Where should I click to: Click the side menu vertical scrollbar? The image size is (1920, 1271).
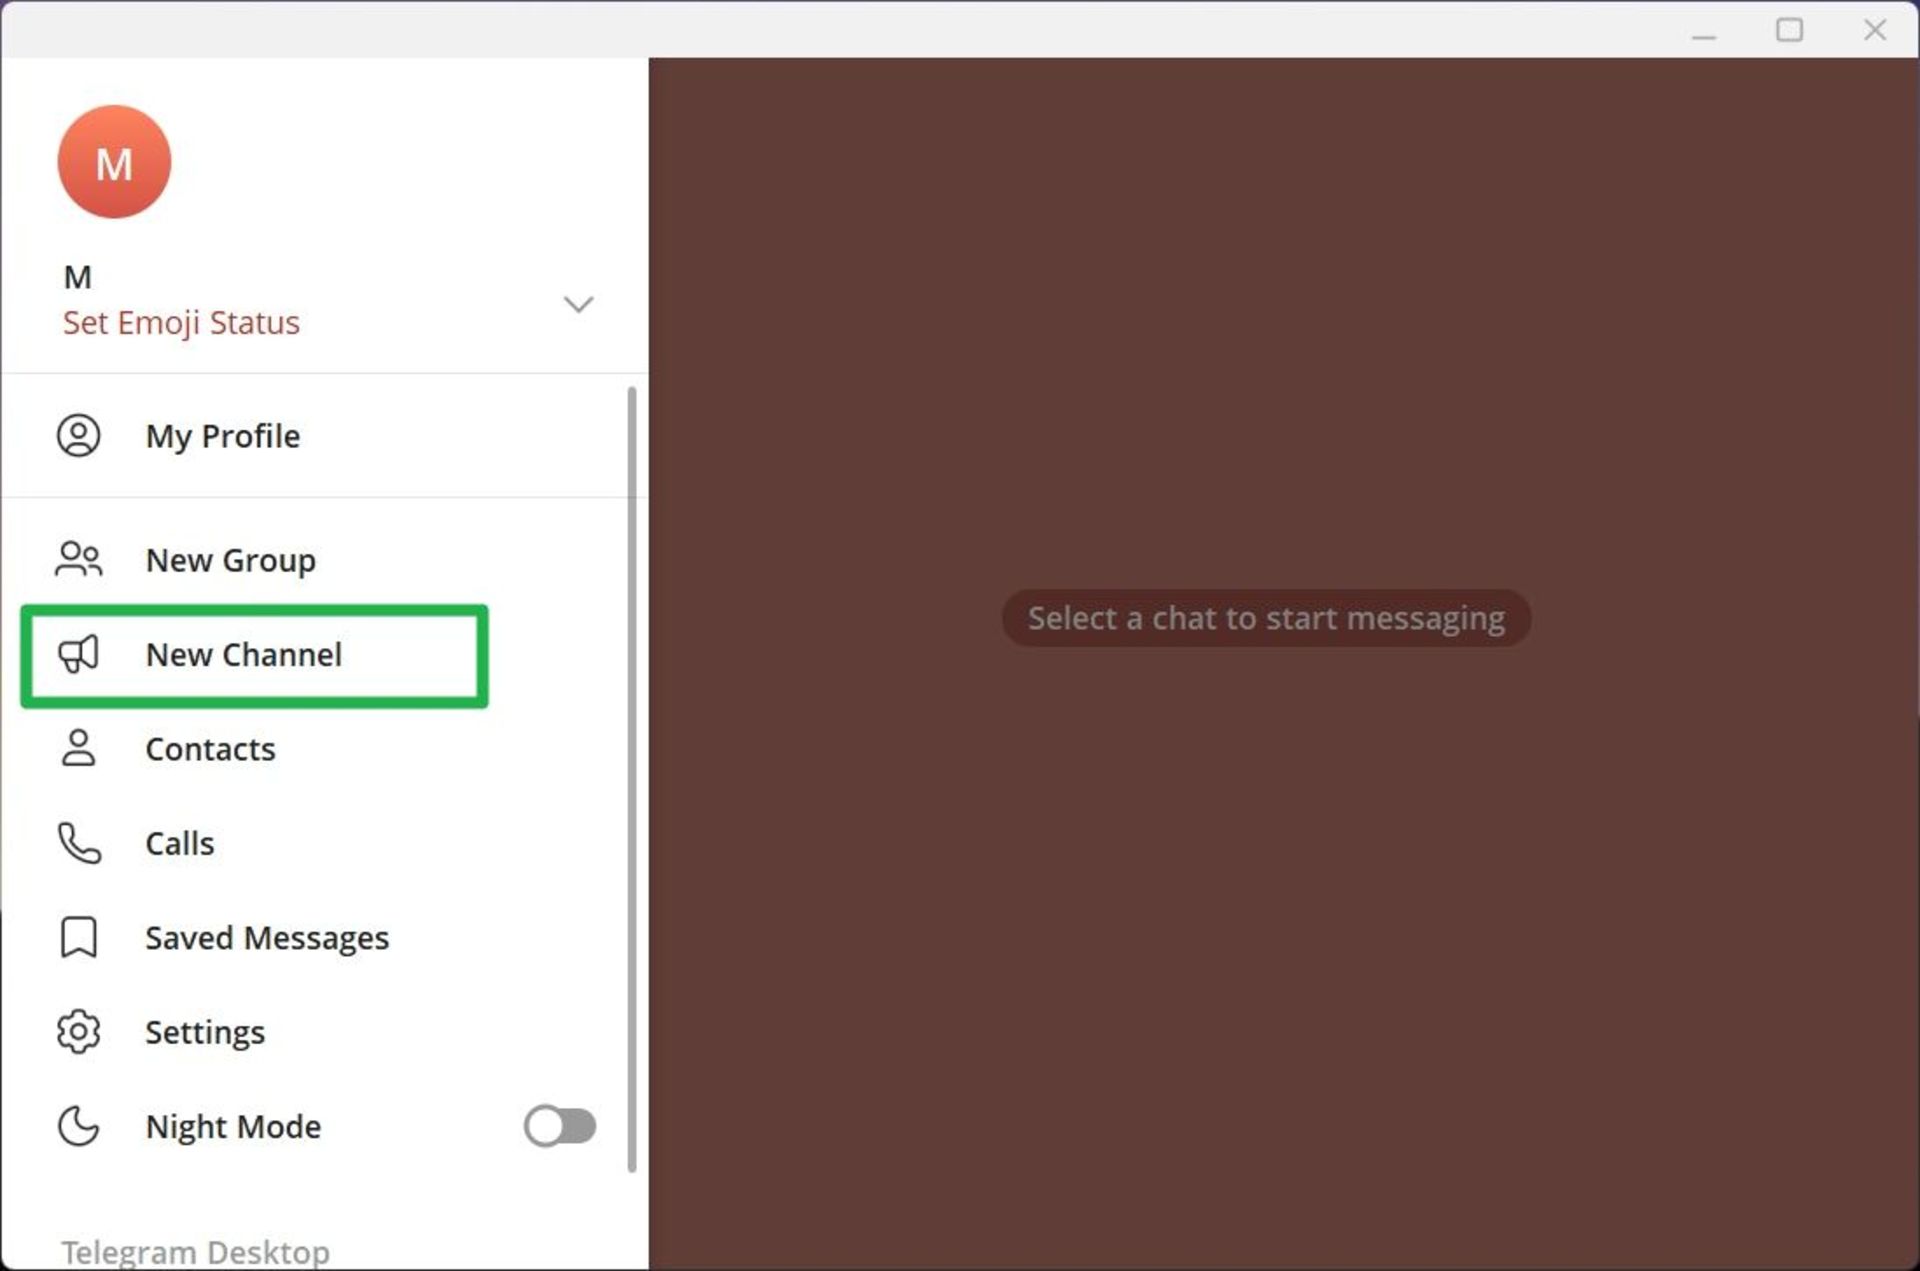(x=631, y=780)
